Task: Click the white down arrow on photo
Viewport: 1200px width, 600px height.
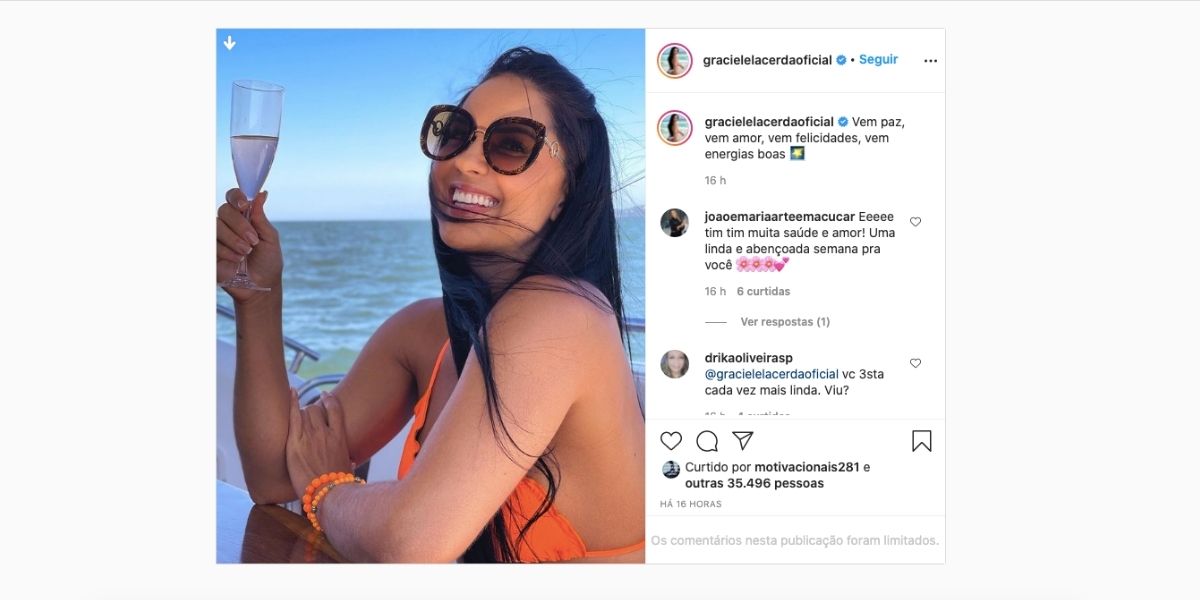Action: 229,43
